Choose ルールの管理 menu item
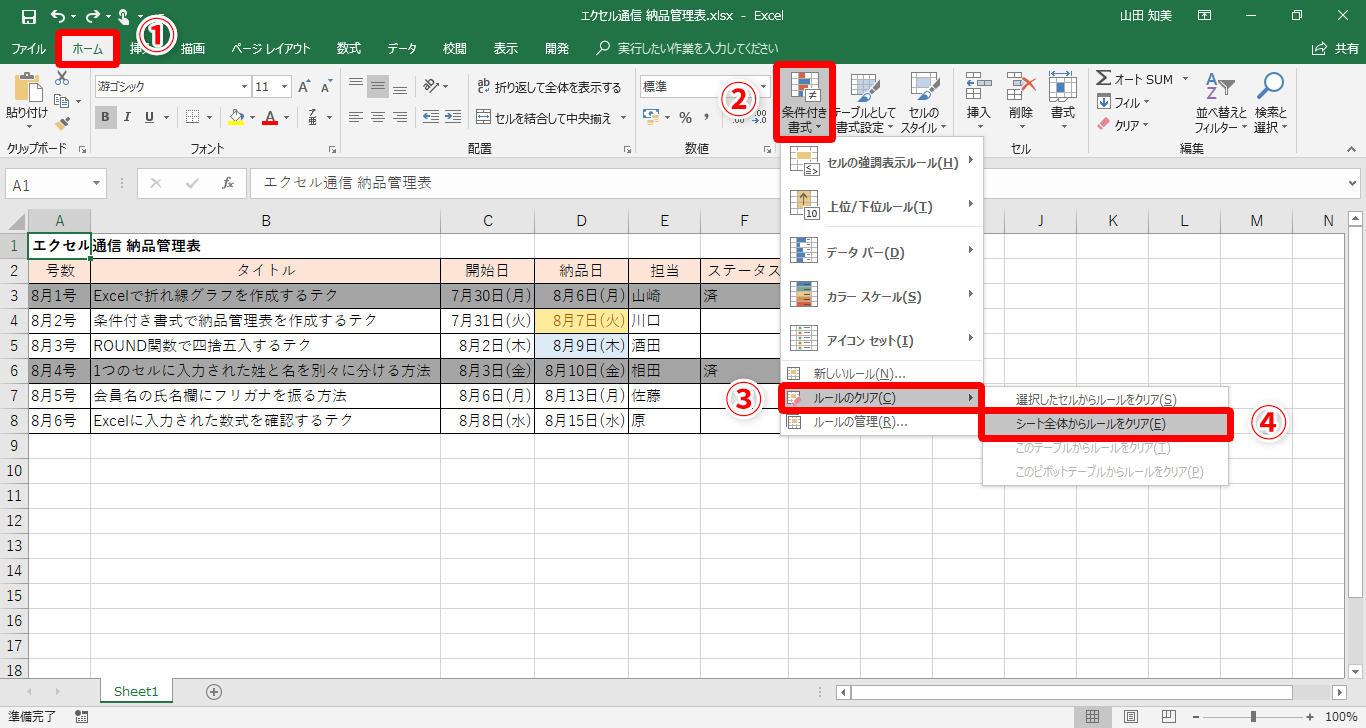The height and width of the screenshot is (728, 1366). 881,422
